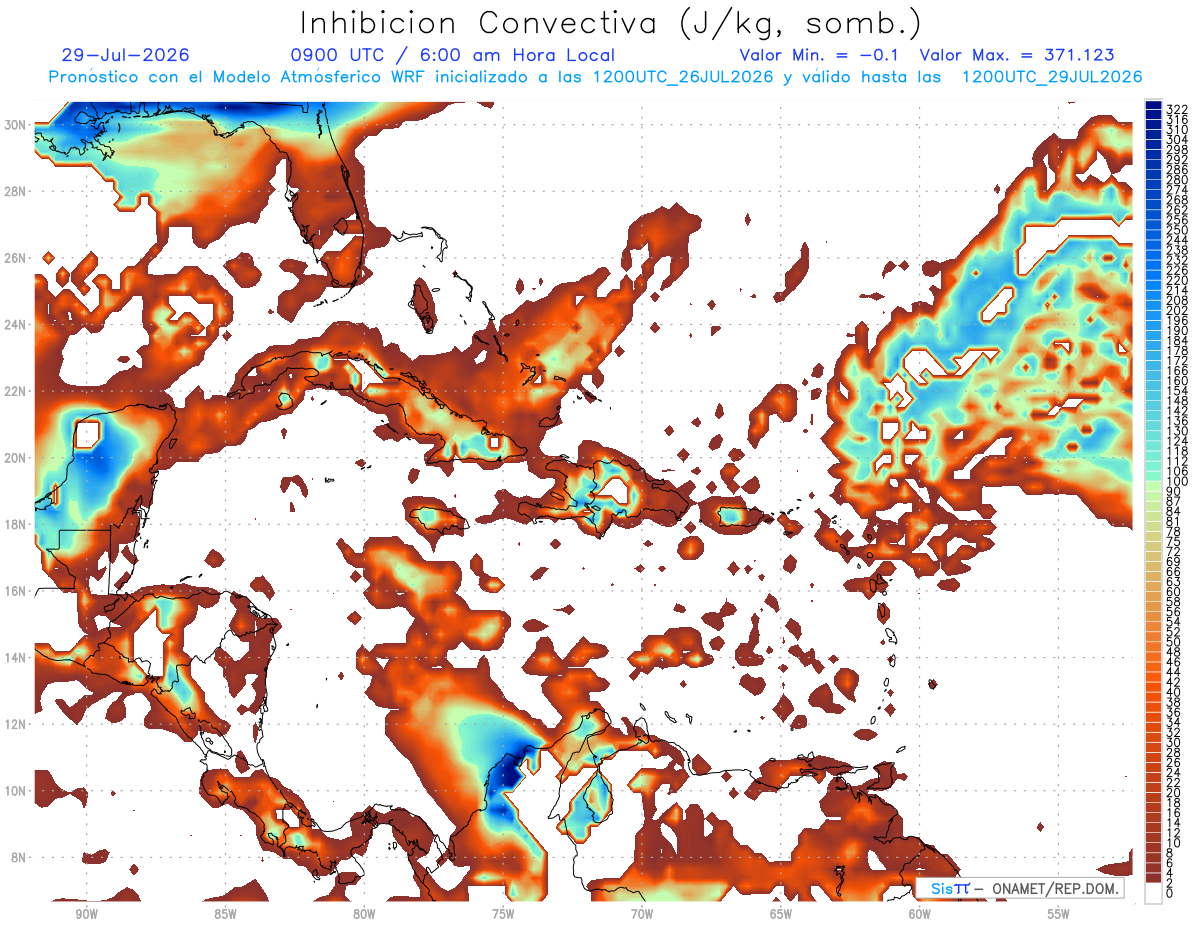The image size is (1200, 927).
Task: Click the "80W" longitude label
Action: click(364, 915)
